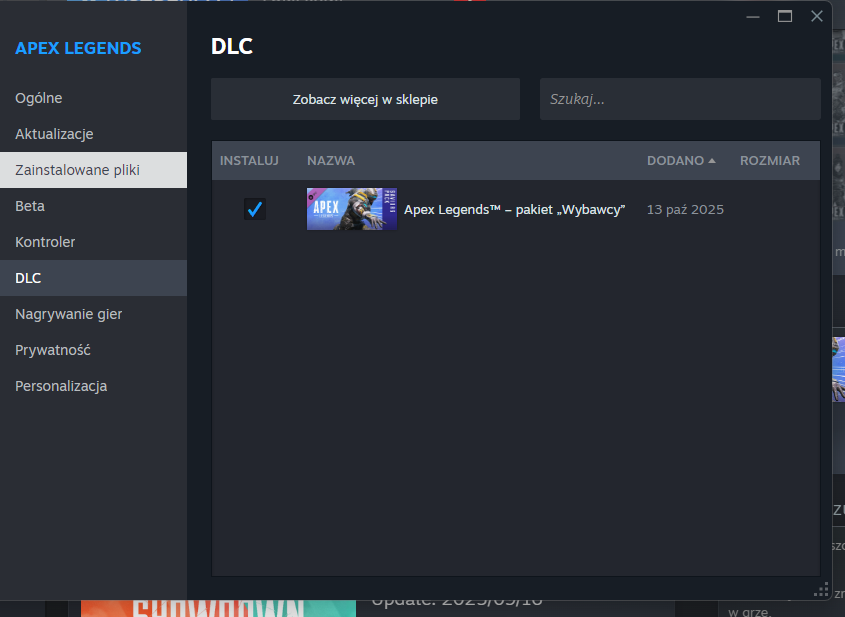Go to the Beta section
The image size is (845, 617).
[30, 206]
